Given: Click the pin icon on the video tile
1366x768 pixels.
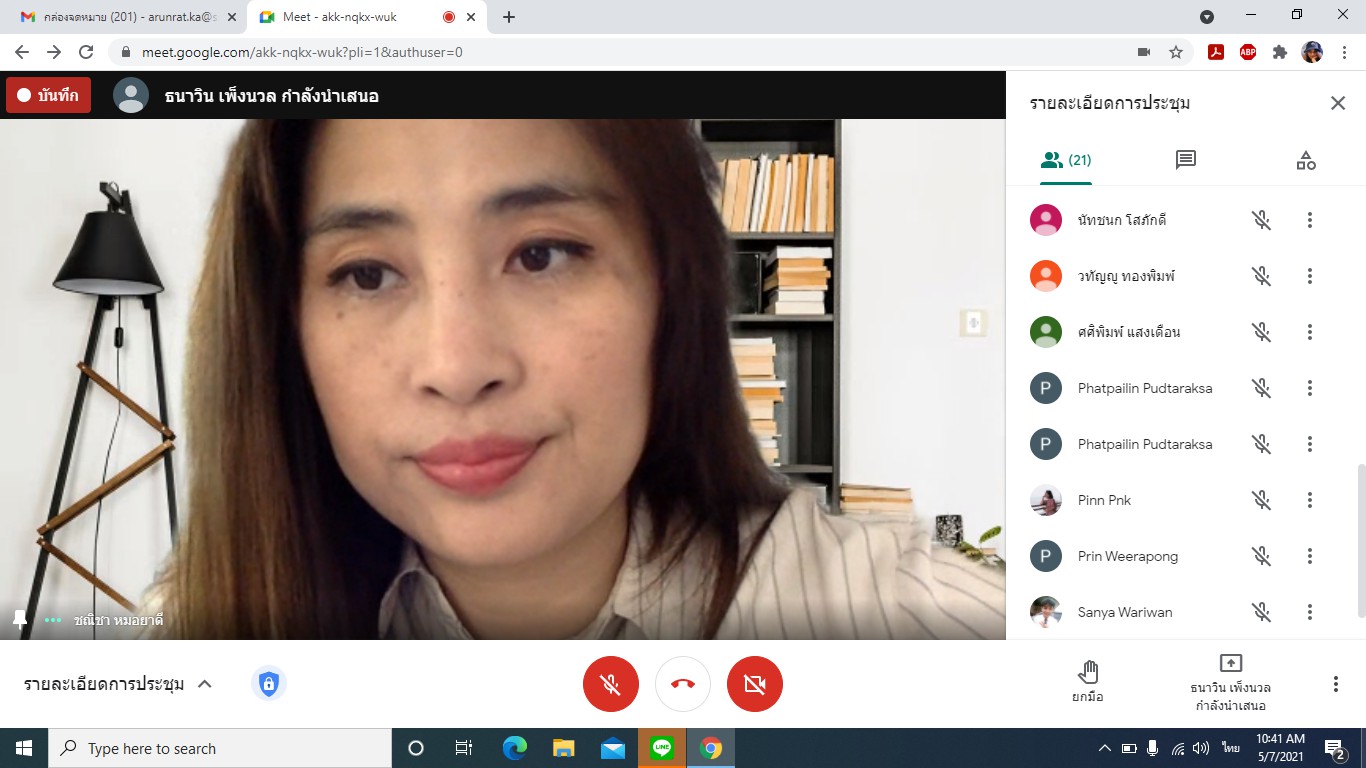Looking at the screenshot, I should 20,619.
